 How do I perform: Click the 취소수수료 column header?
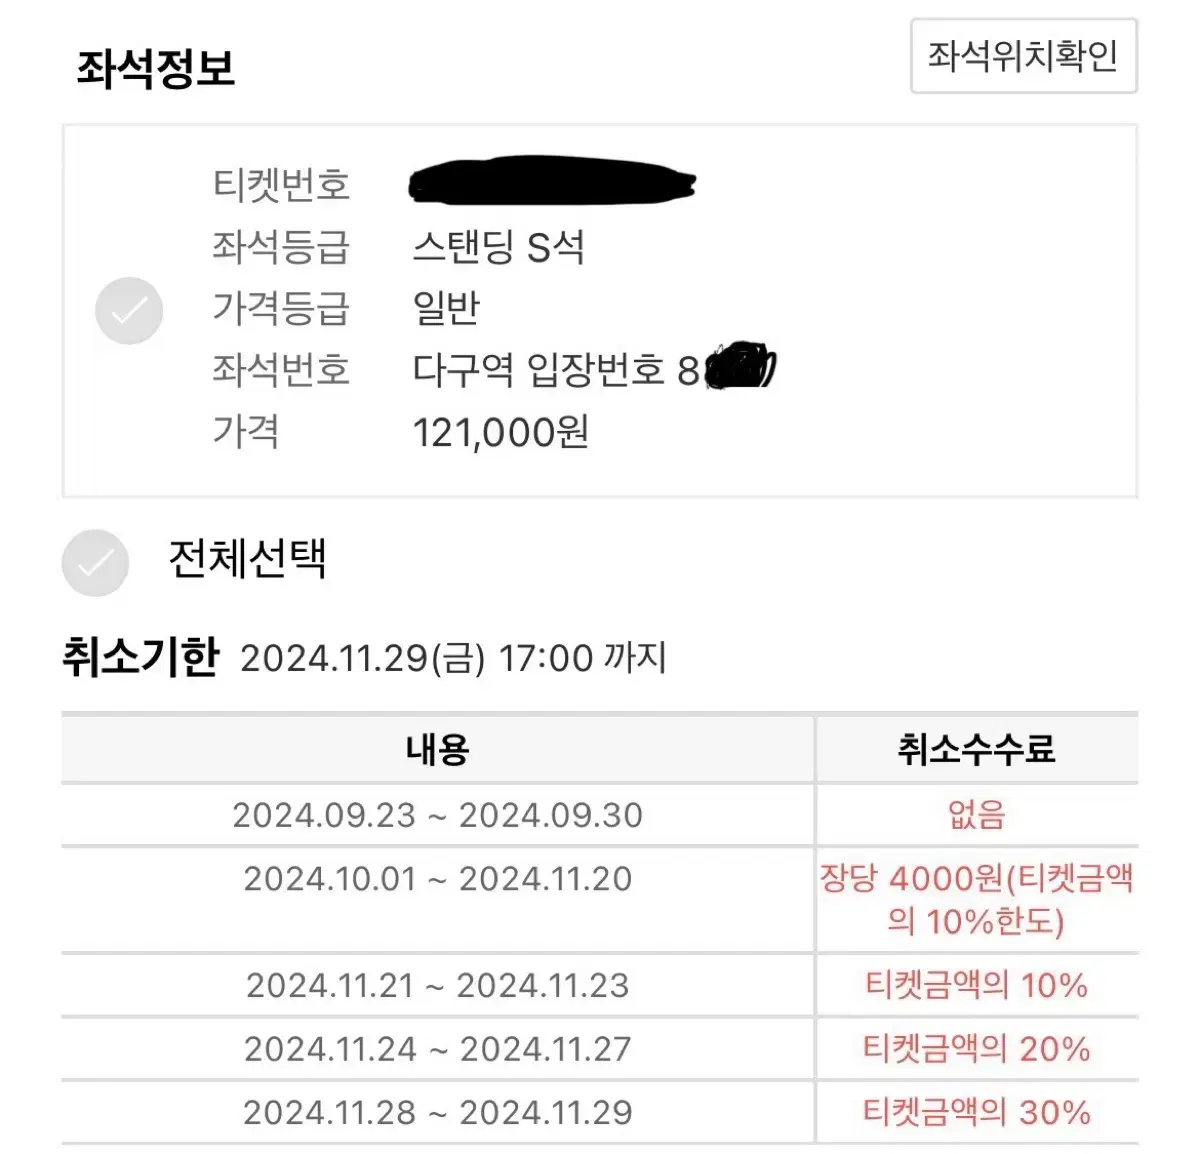point(977,748)
